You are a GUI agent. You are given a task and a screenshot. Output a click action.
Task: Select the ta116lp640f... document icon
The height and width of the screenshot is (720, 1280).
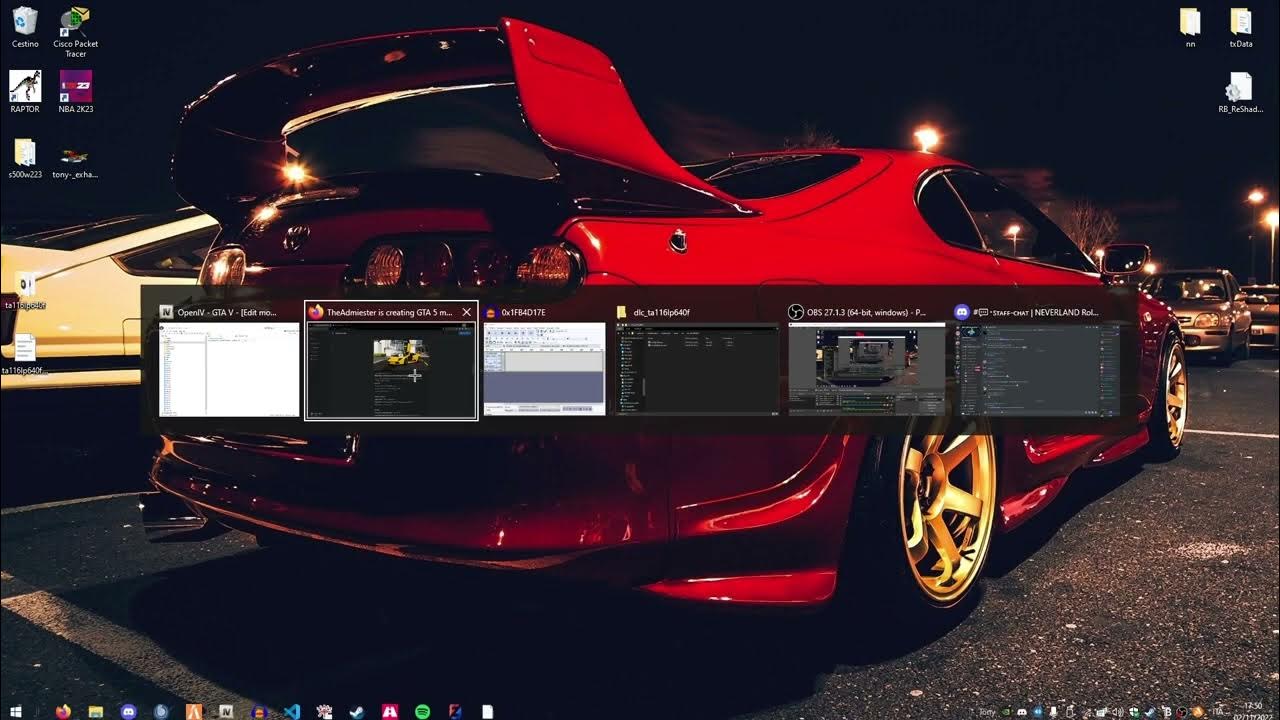pyautogui.click(x=25, y=355)
